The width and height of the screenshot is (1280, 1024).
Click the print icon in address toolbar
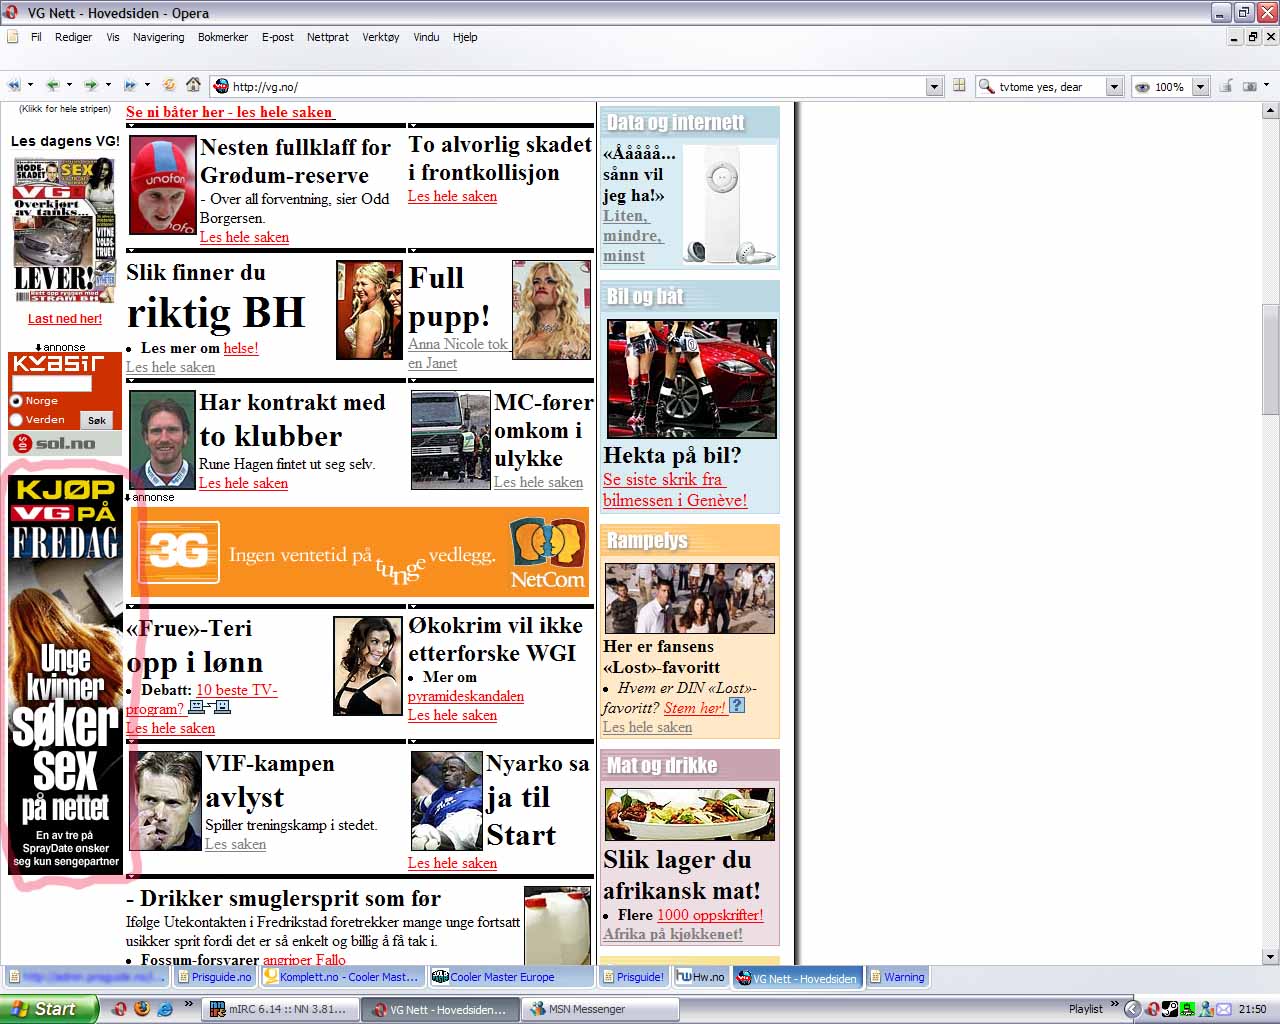[1226, 86]
